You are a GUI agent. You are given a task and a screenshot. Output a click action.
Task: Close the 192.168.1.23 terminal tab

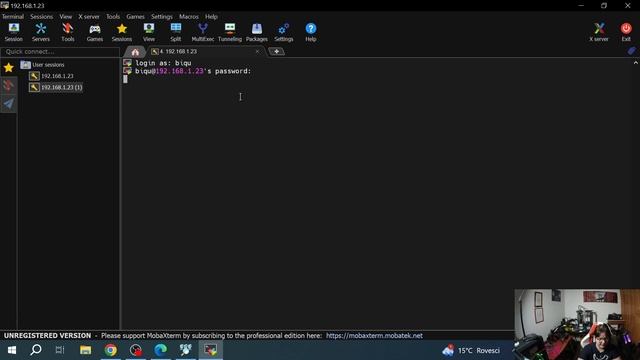pos(257,51)
